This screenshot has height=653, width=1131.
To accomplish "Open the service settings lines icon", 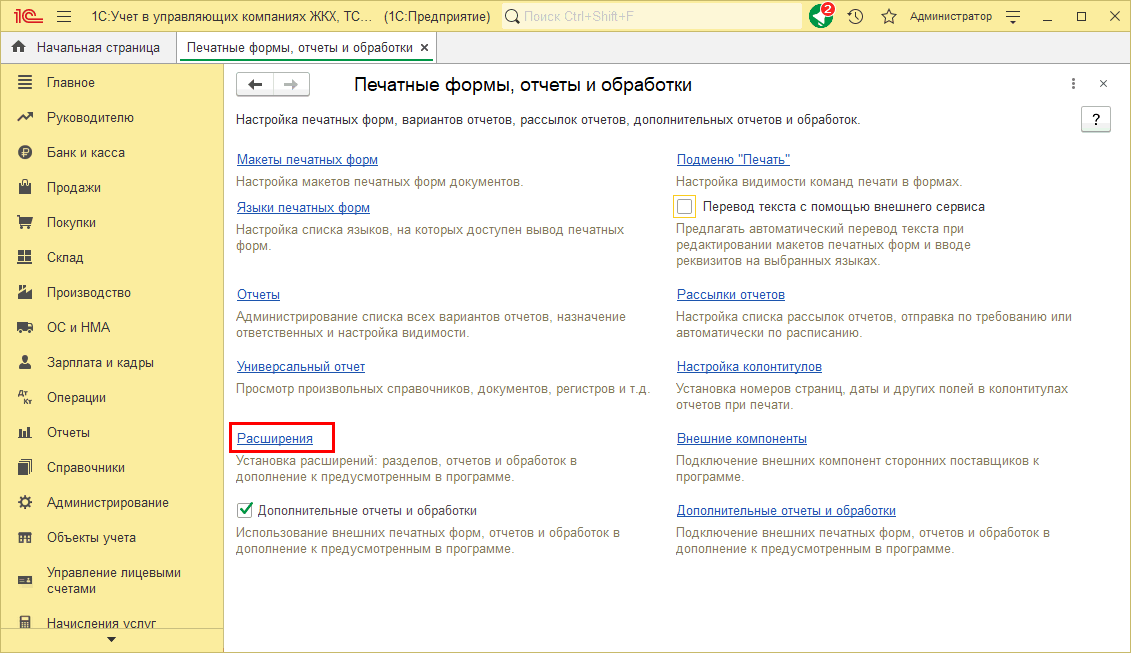I will coord(1013,17).
